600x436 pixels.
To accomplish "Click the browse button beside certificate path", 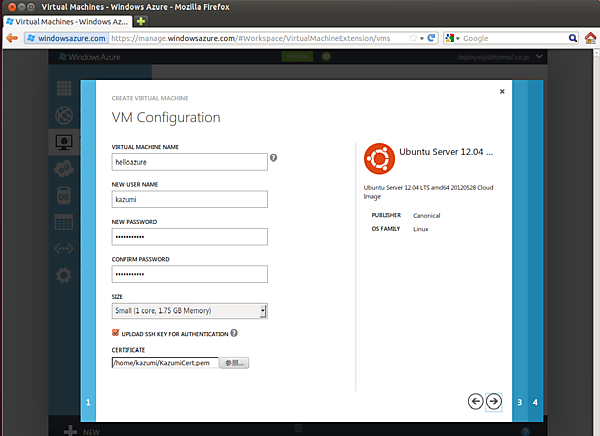I will tap(233, 363).
